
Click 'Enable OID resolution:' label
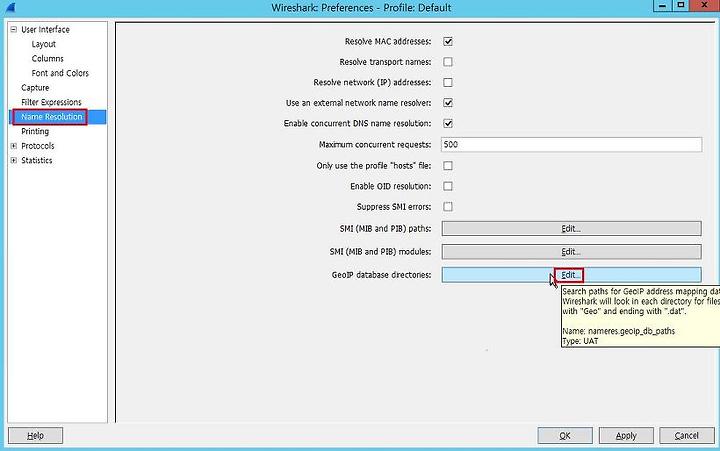391,186
